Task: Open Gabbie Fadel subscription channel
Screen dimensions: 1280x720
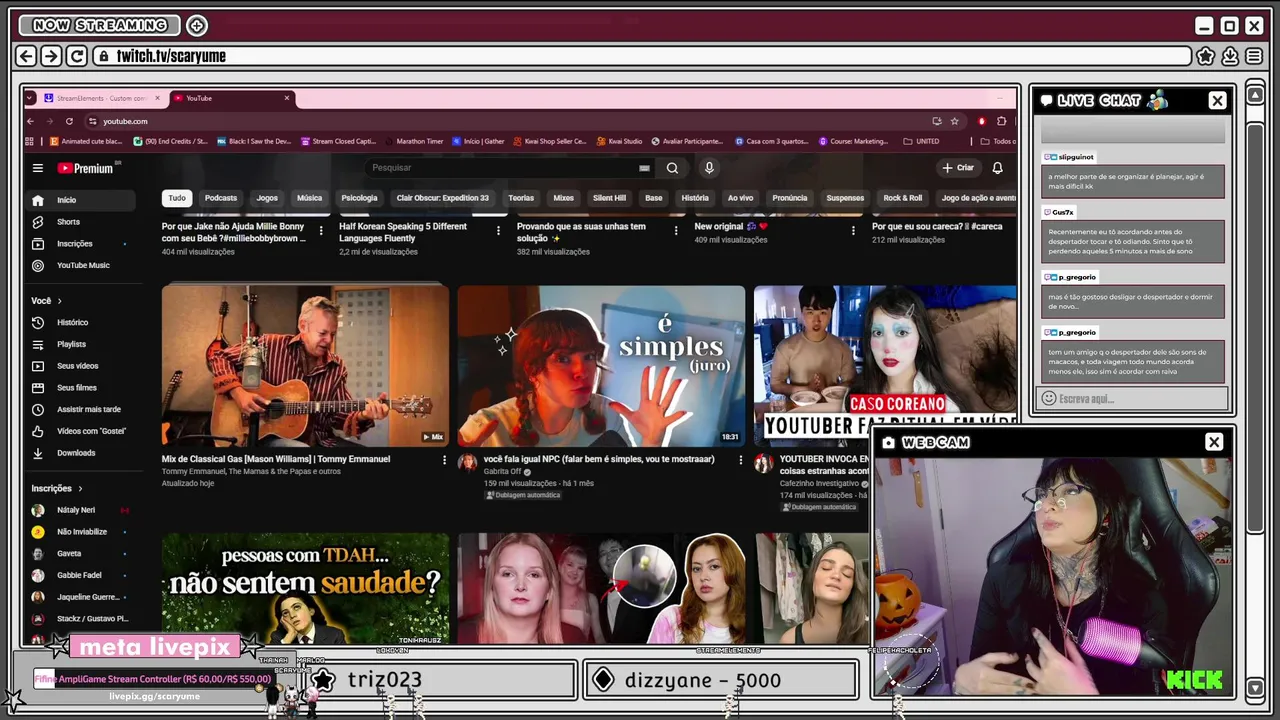Action: click(80, 575)
